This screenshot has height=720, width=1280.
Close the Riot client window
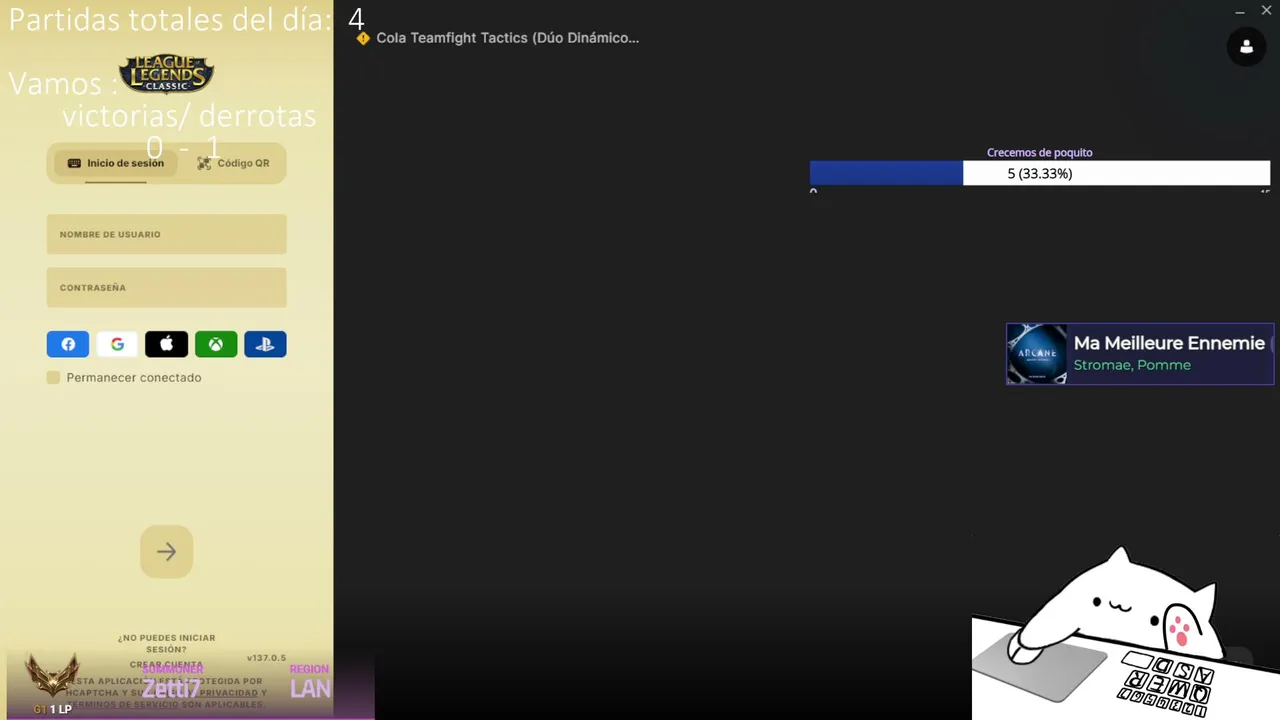[x=1266, y=11]
